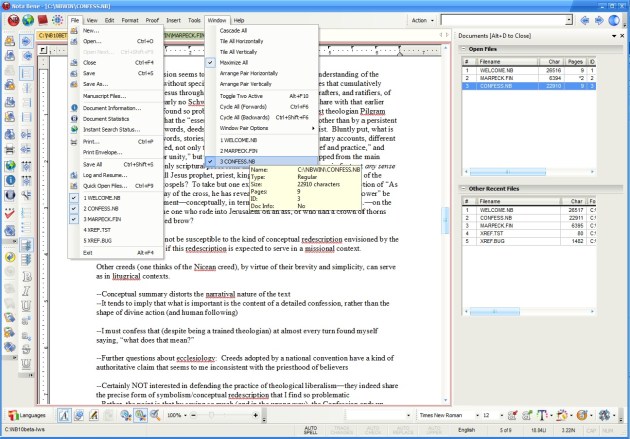This screenshot has height=439, width=630.
Task: Click the Other Recent Files horizontal scrollbar
Action: pyautogui.click(x=495, y=311)
